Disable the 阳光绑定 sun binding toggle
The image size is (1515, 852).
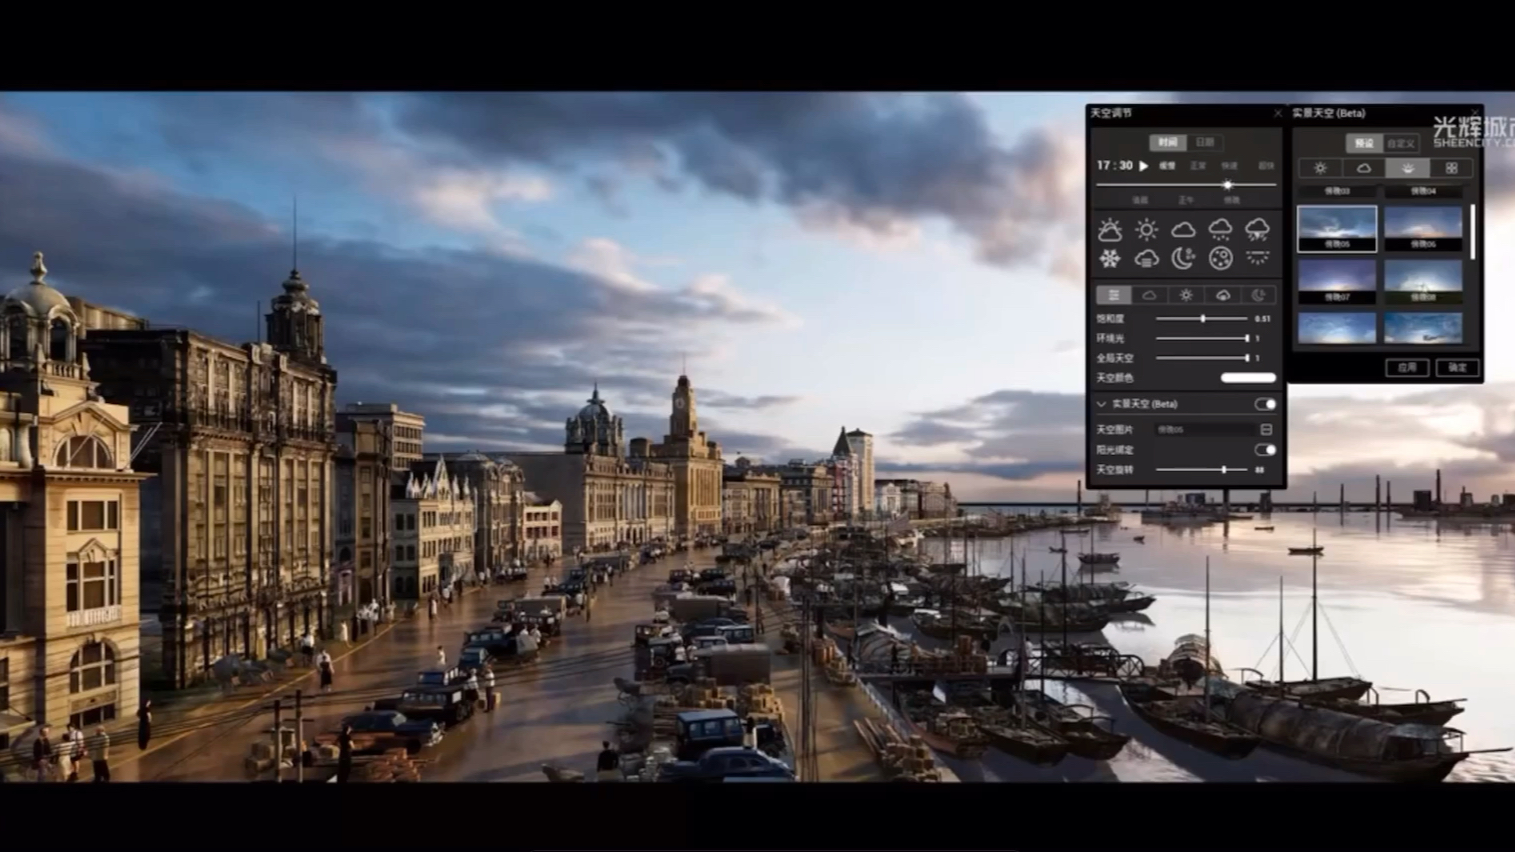[x=1265, y=450]
